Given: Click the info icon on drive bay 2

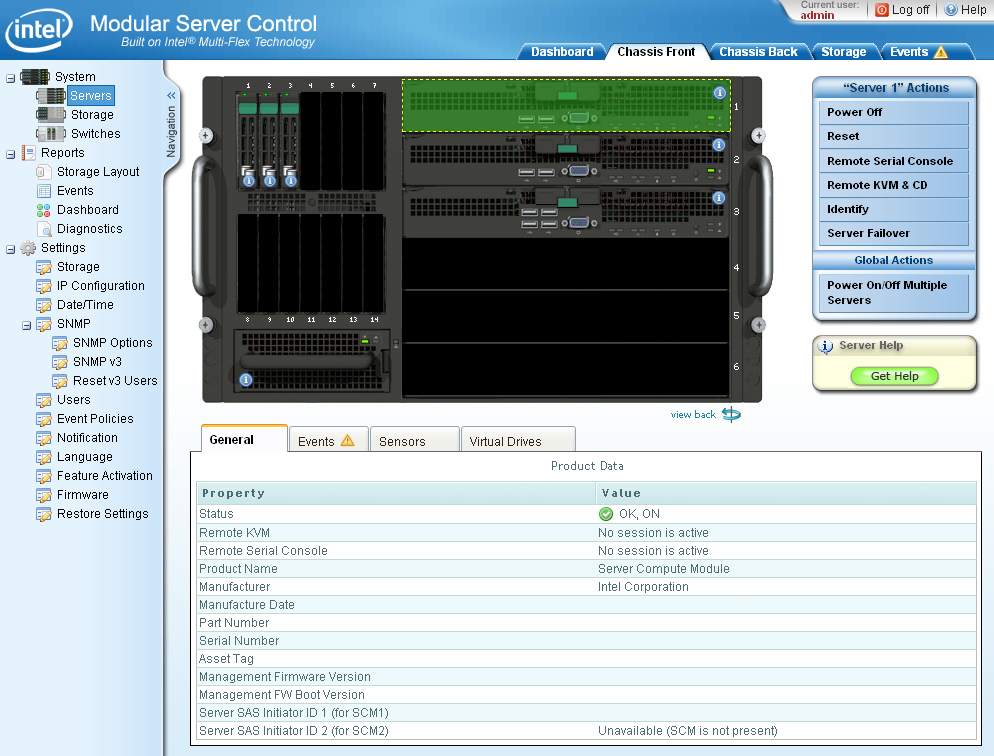Looking at the screenshot, I should click(269, 181).
